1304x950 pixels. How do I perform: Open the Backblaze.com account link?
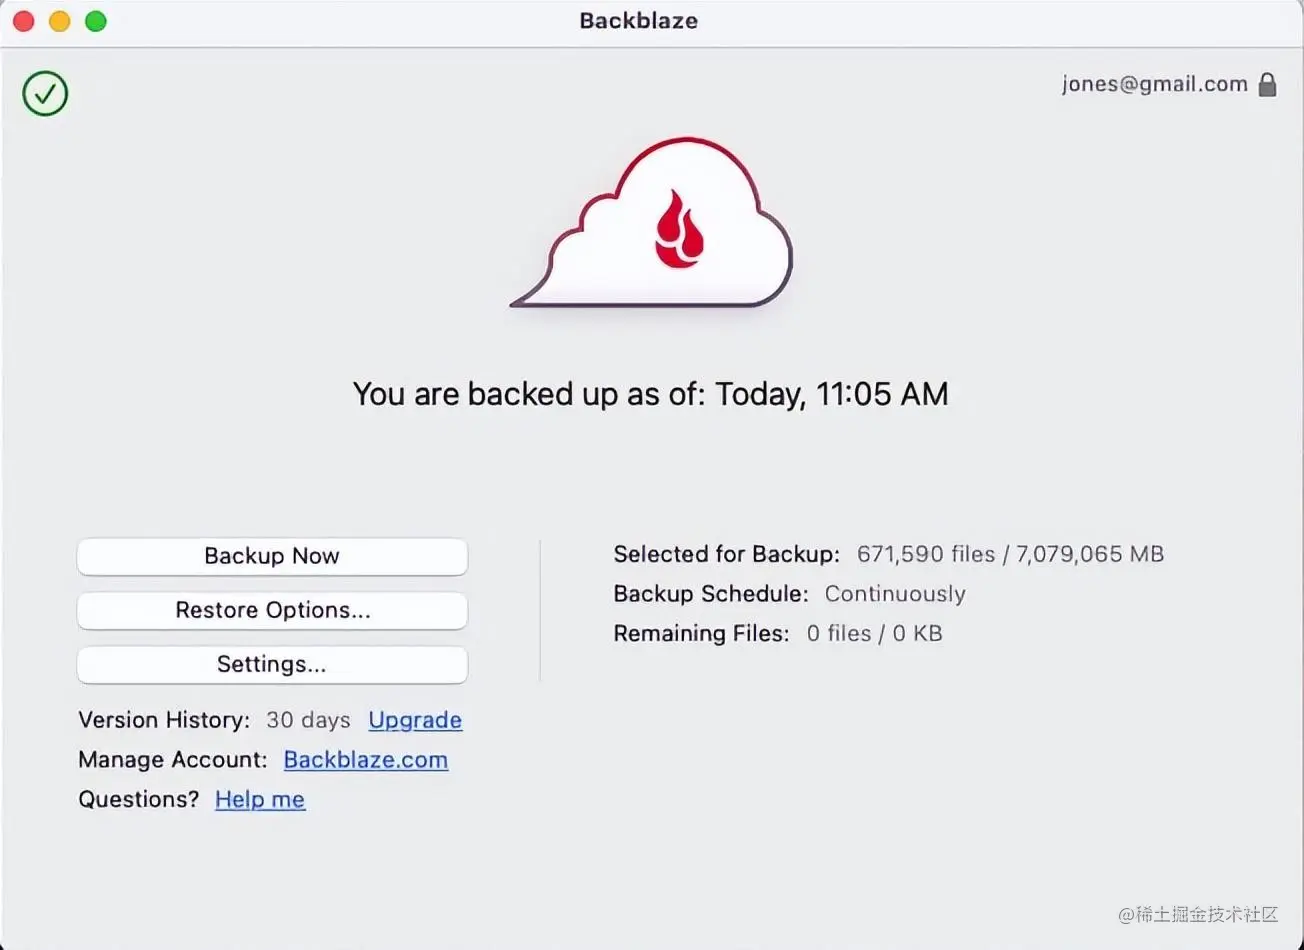coord(366,760)
